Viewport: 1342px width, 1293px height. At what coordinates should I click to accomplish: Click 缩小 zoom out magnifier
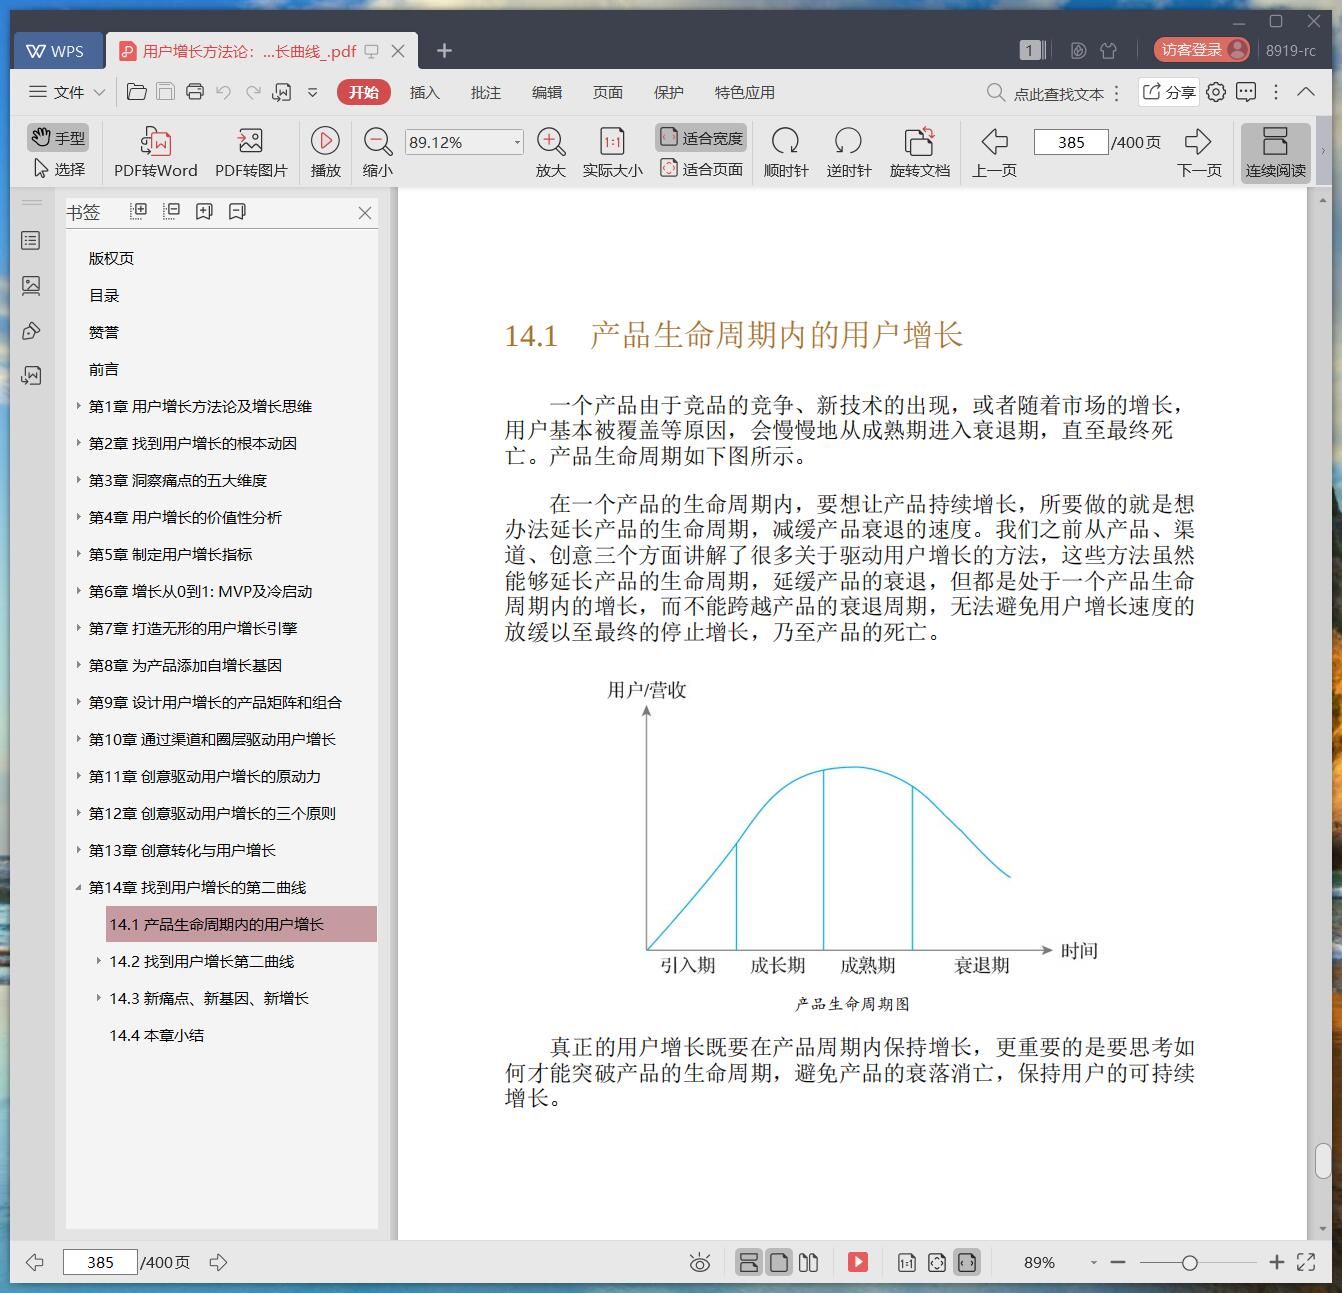(x=377, y=153)
